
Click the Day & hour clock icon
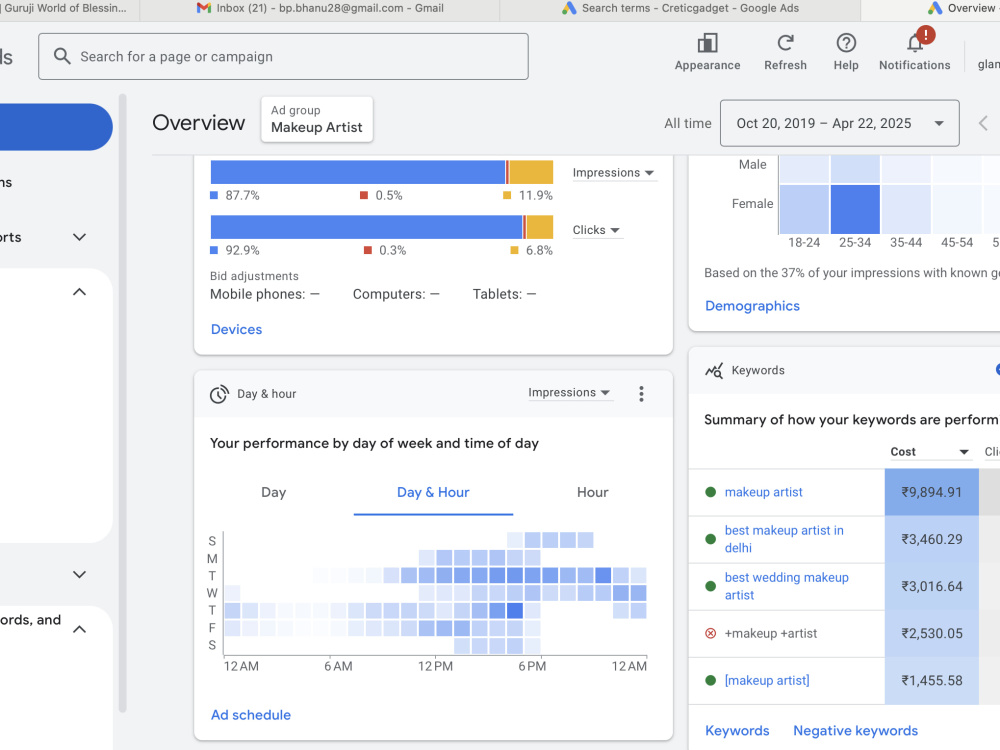[x=219, y=394]
